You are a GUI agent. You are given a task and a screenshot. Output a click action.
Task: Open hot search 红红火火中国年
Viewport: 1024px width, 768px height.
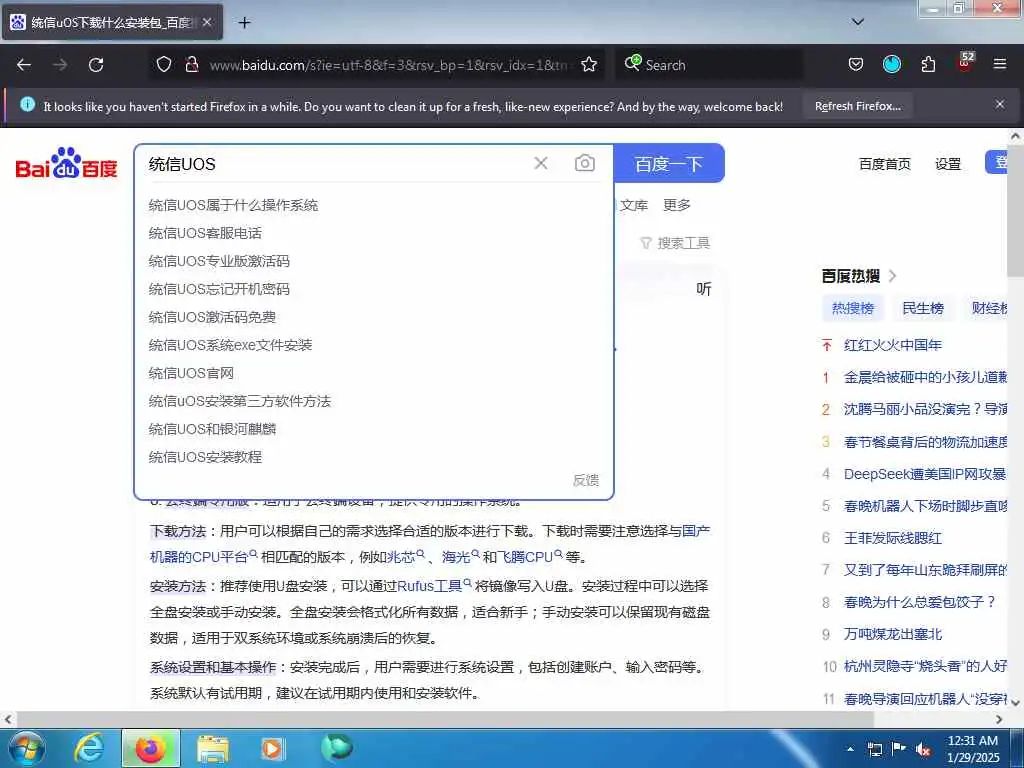click(892, 345)
